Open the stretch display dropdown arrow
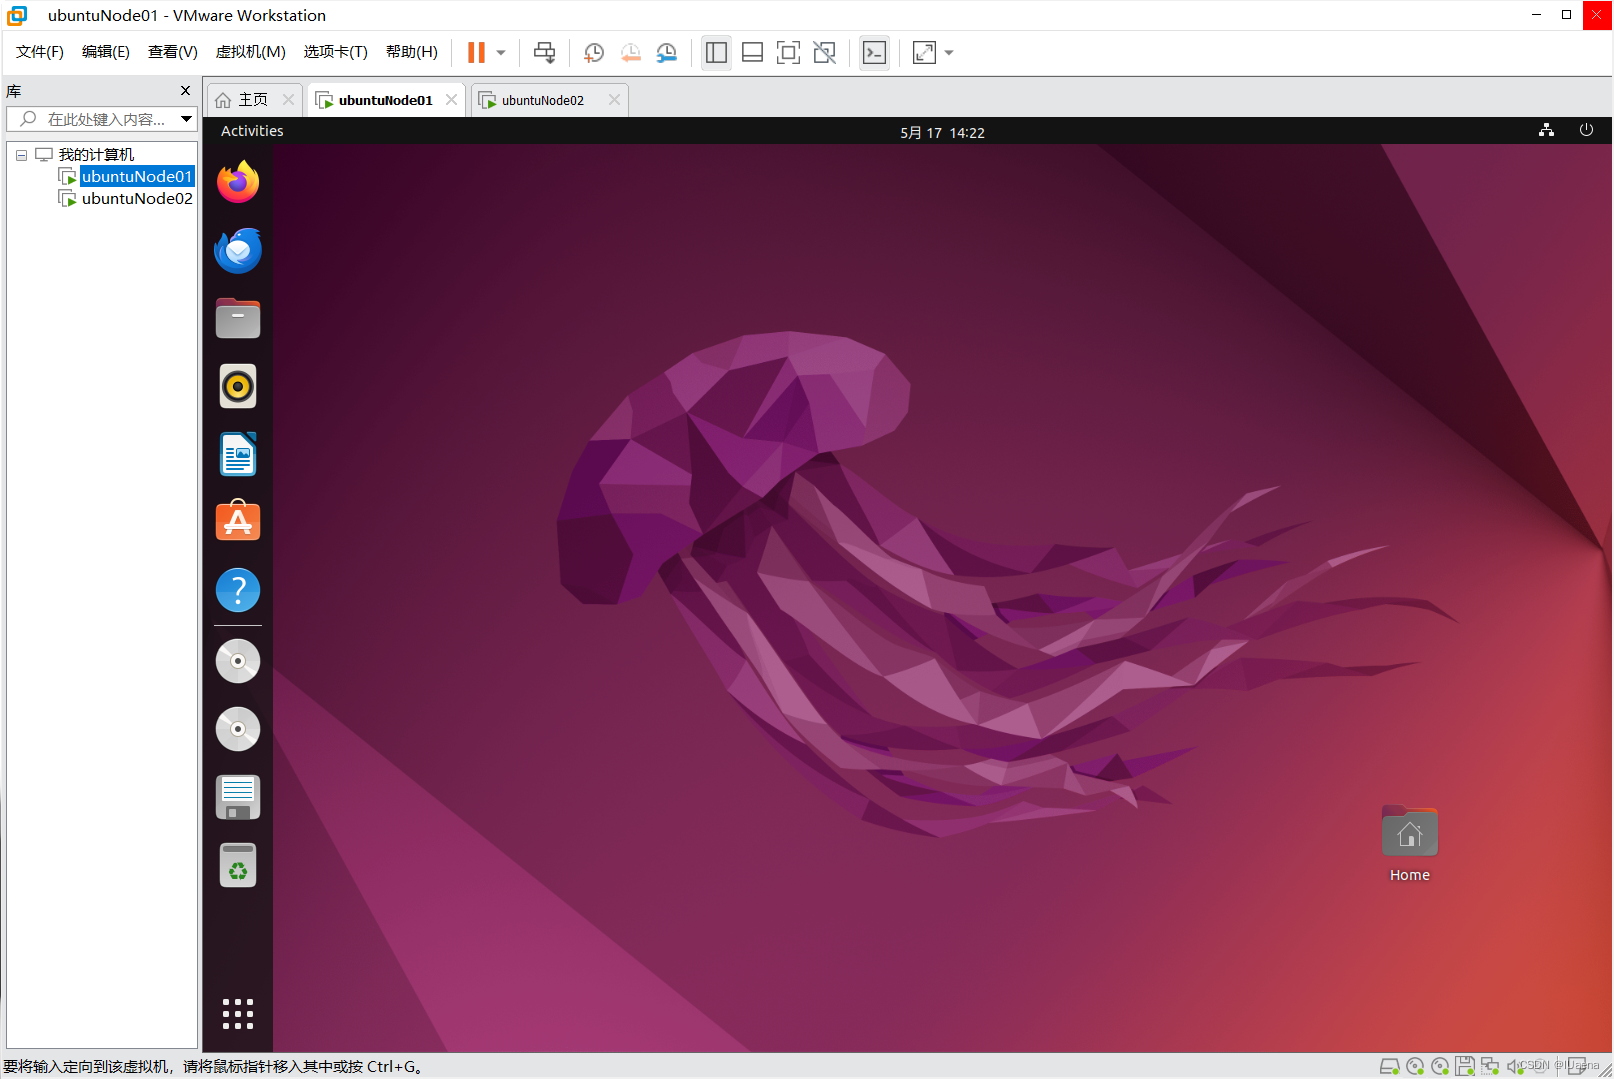 pyautogui.click(x=949, y=53)
